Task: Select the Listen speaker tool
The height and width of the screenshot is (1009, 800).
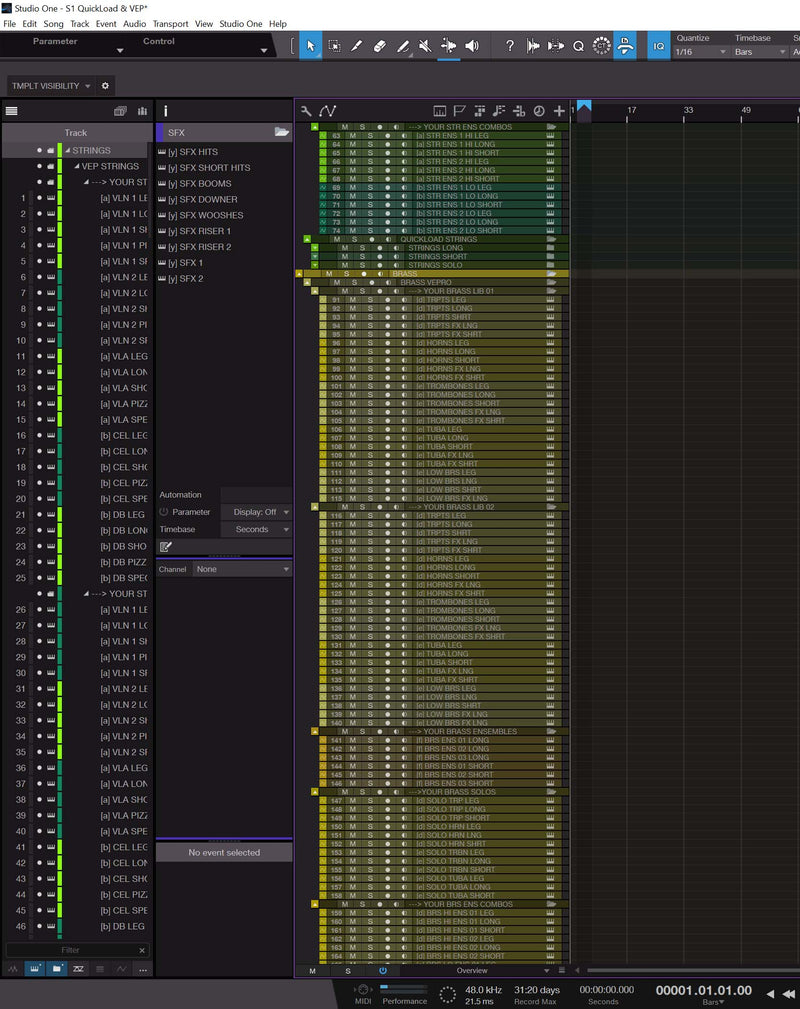Action: click(471, 46)
